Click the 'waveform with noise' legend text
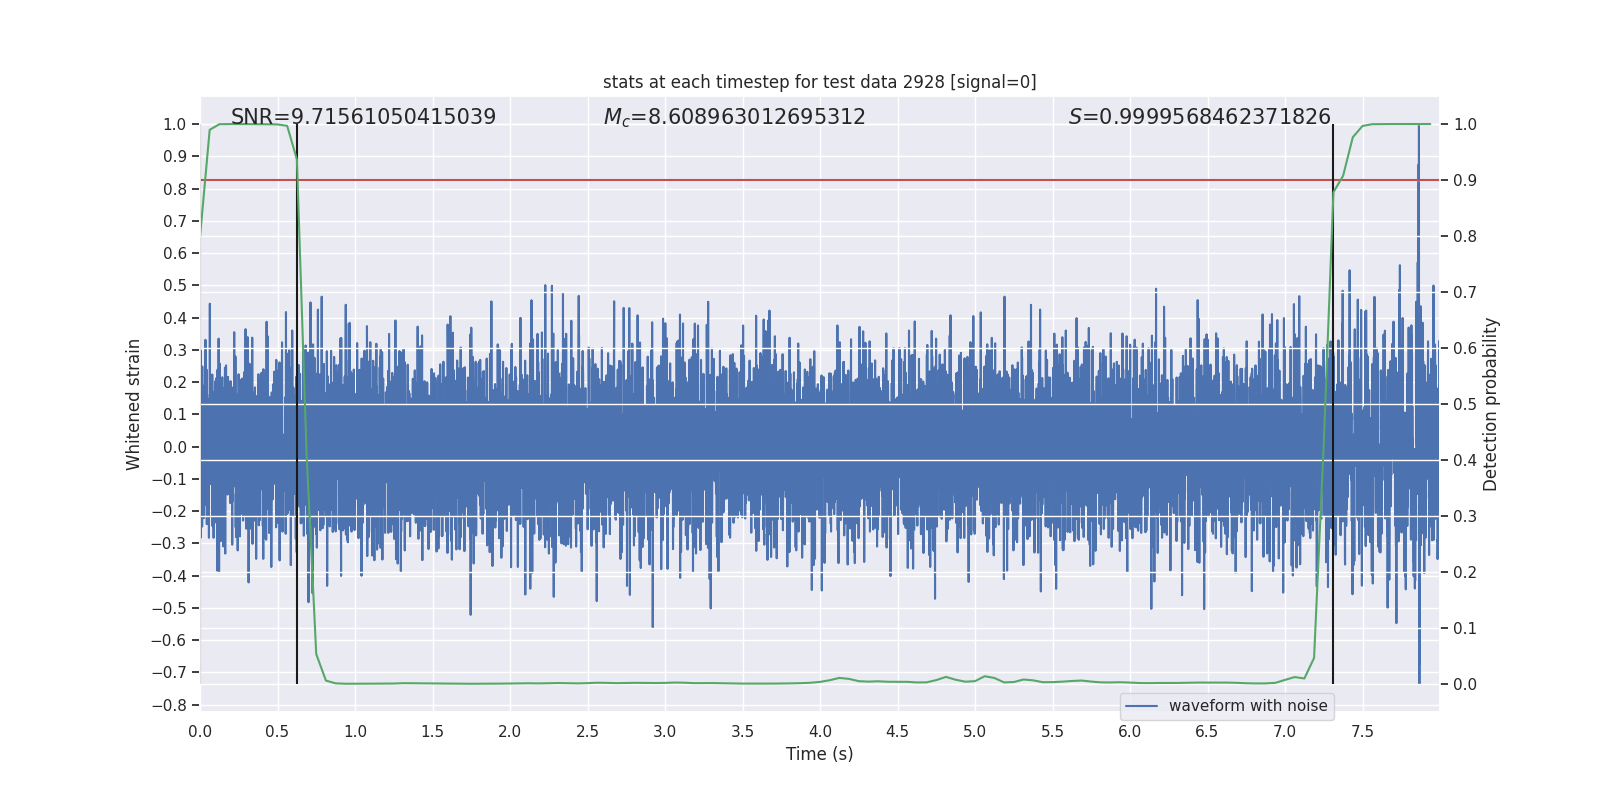 coord(1248,706)
